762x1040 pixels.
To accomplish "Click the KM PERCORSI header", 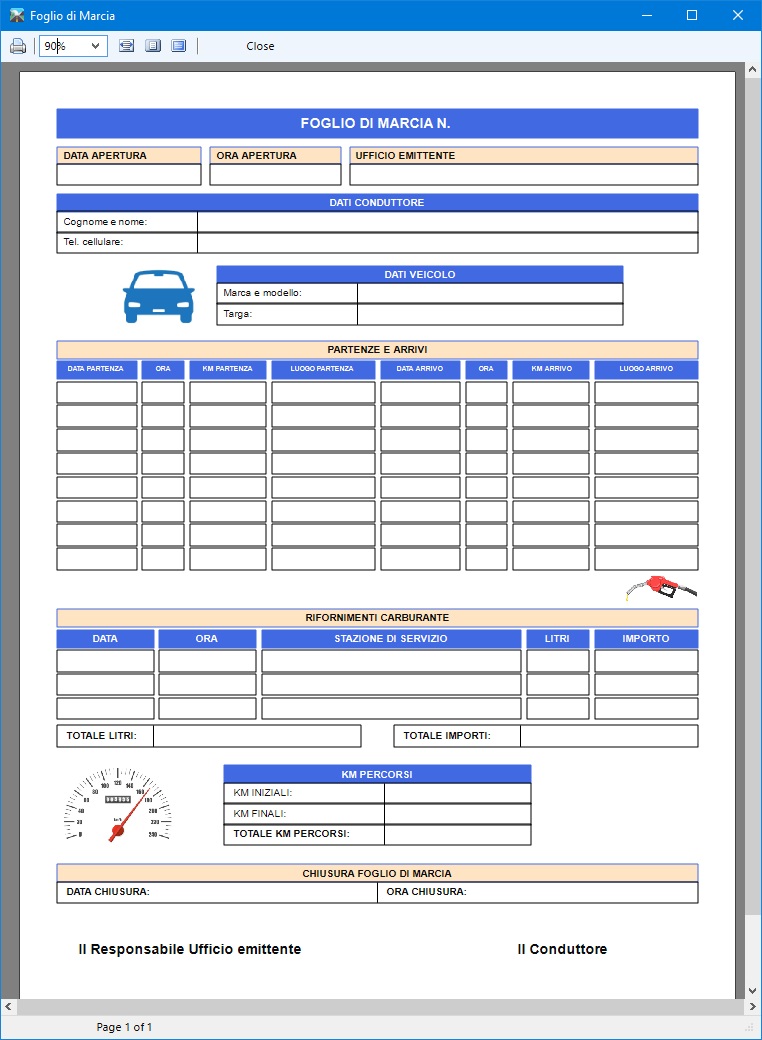I will click(377, 775).
